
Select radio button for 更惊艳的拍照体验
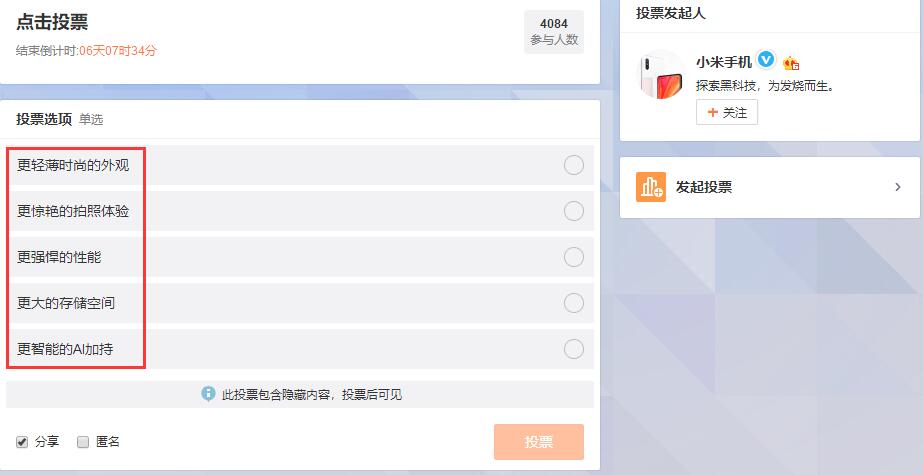[x=573, y=211]
